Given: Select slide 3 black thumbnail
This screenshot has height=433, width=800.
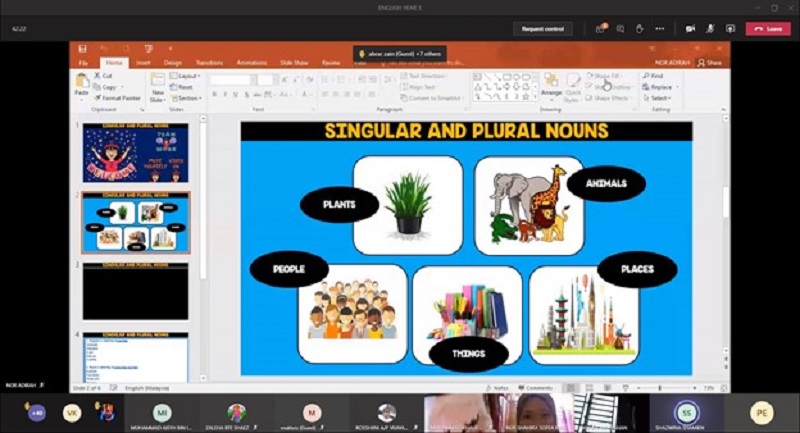Looking at the screenshot, I should [135, 291].
